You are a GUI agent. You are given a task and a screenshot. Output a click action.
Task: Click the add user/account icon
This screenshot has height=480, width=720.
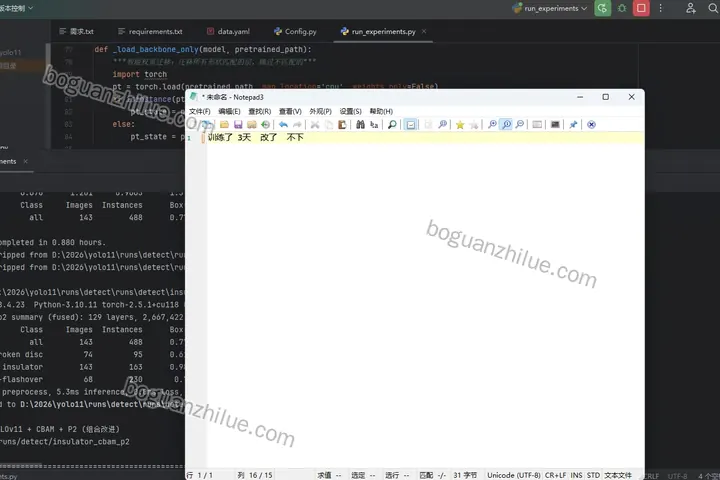[x=691, y=8]
